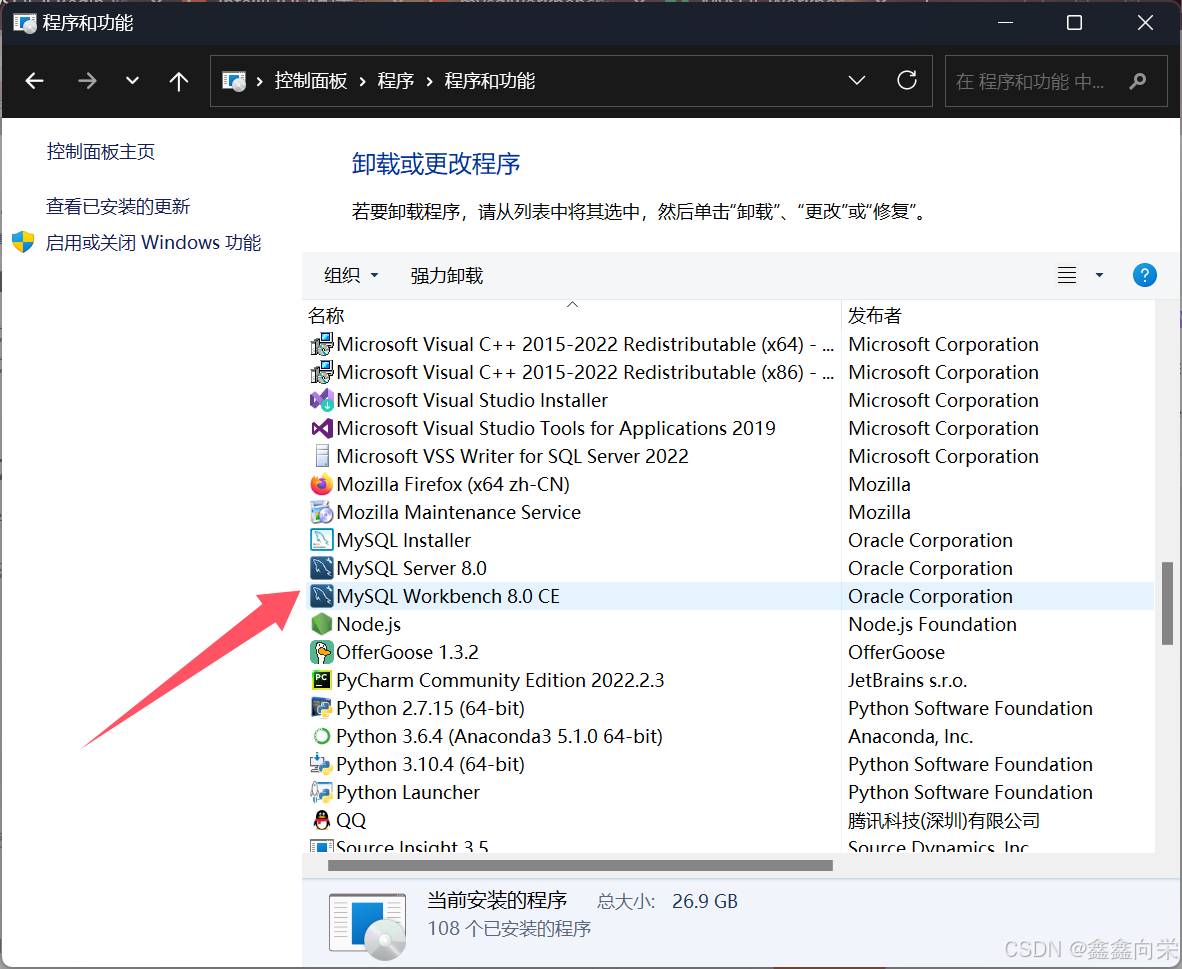The height and width of the screenshot is (969, 1182).
Task: Select Microsoft Visual Studio Installer icon
Action: (322, 400)
